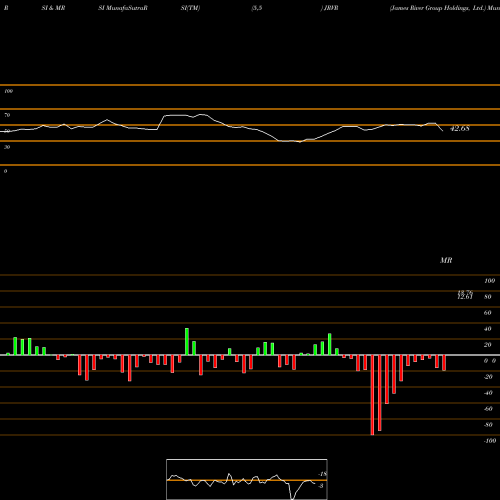
Task: Click the mini oscillator chart thumbnail
Action: click(247, 479)
